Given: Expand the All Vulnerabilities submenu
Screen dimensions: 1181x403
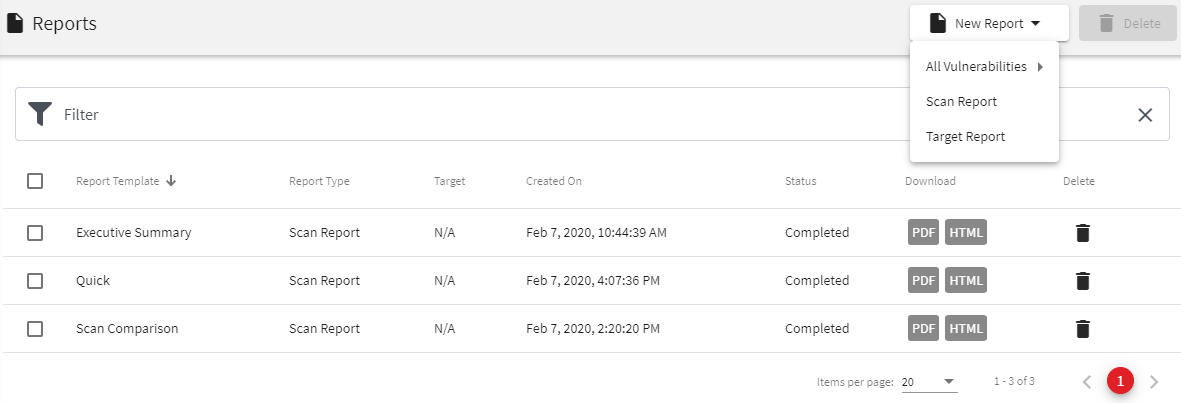Looking at the screenshot, I should 984,67.
